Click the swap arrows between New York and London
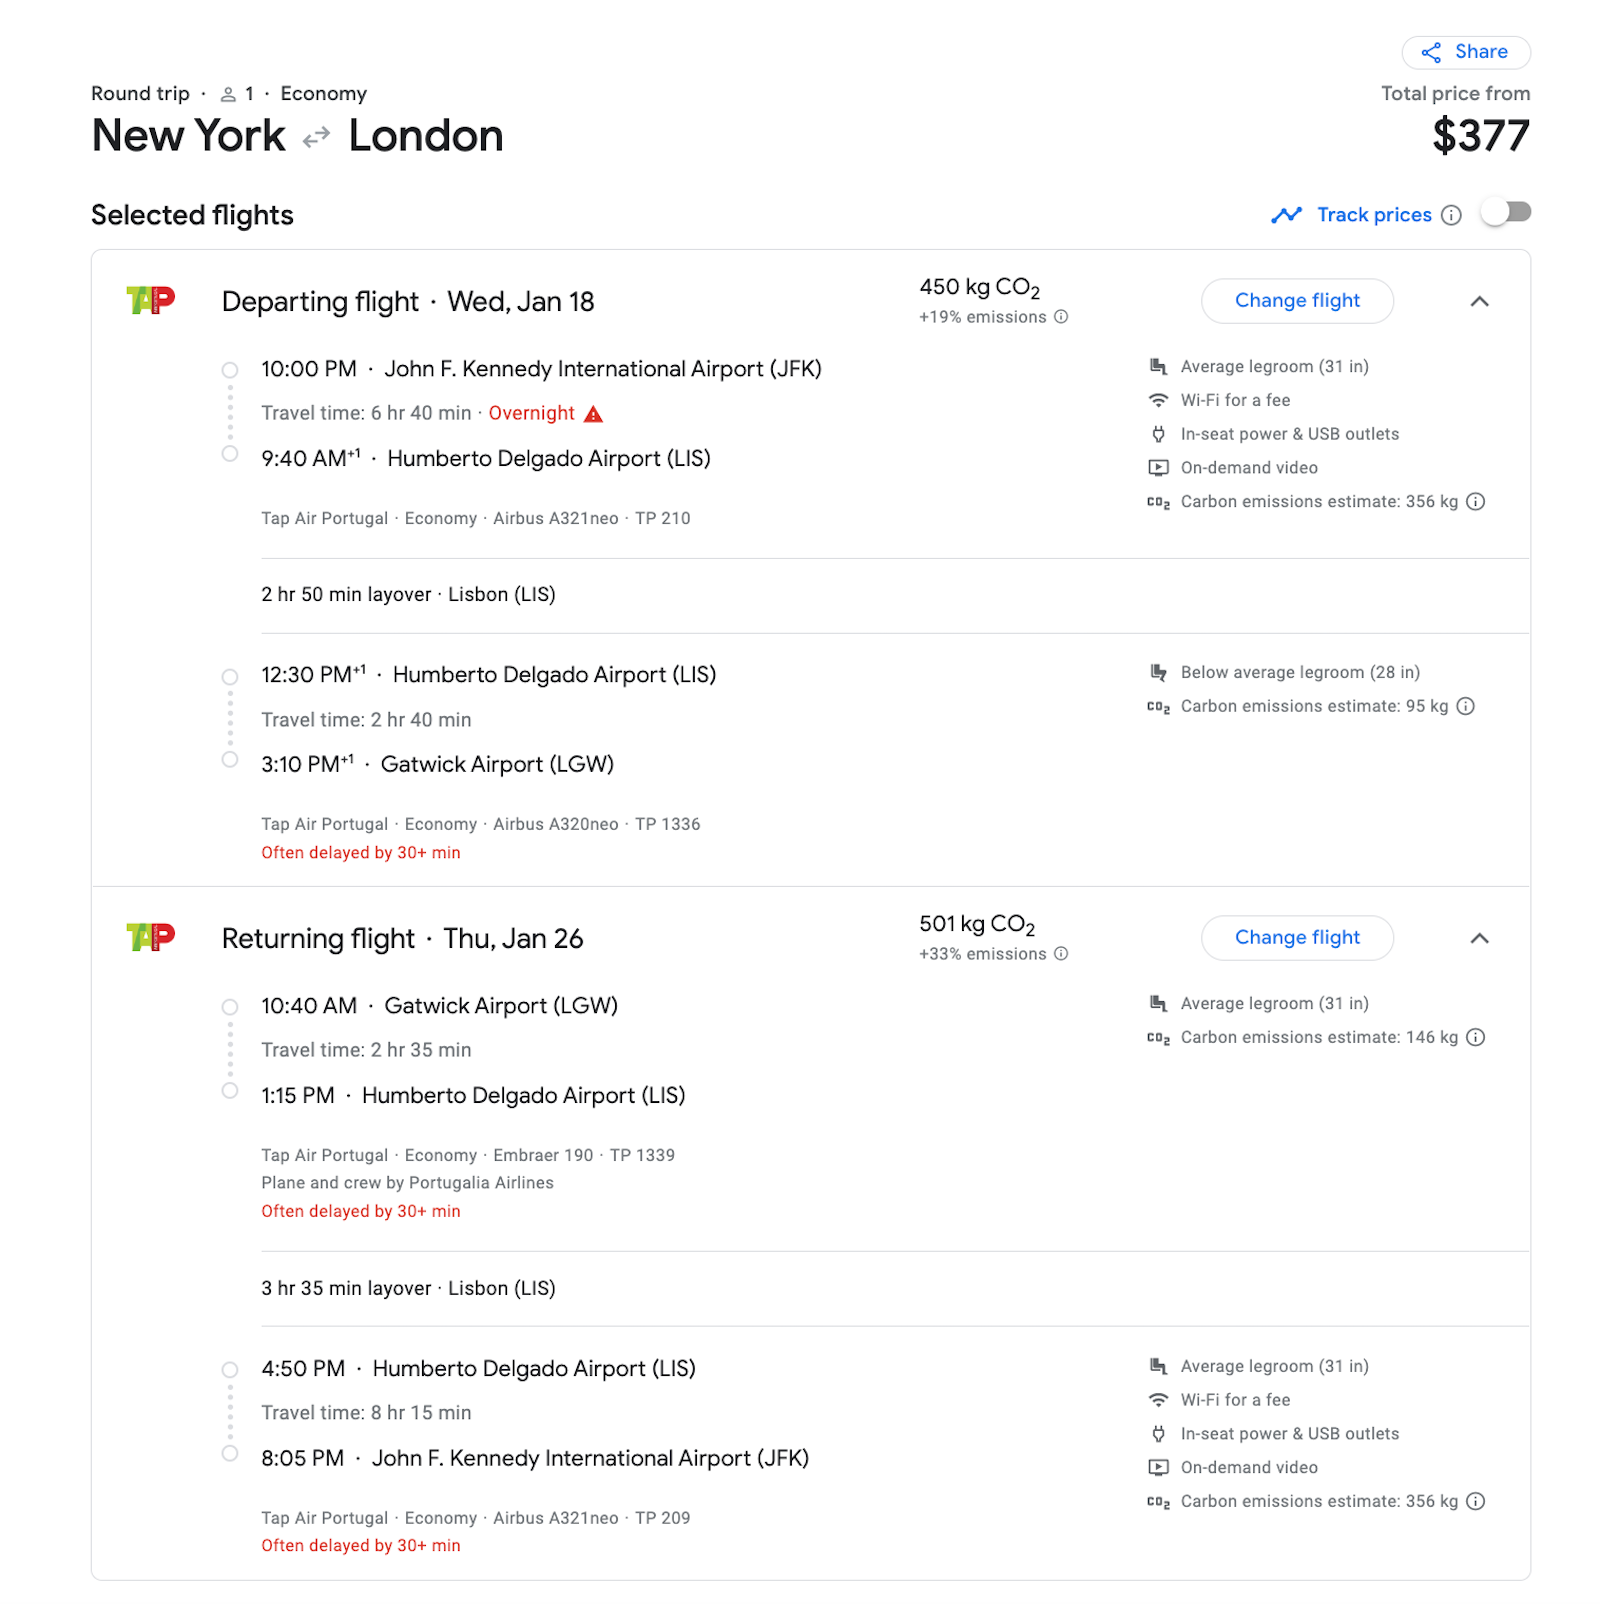This screenshot has height=1604, width=1600. 316,137
